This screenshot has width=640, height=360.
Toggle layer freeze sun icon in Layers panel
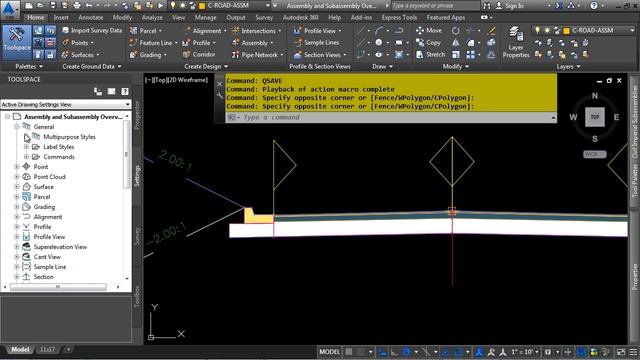pyautogui.click(x=547, y=31)
